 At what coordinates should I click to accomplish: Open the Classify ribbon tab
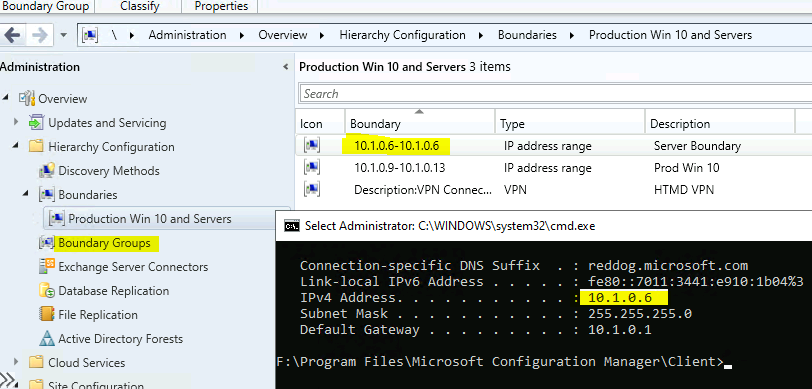140,6
